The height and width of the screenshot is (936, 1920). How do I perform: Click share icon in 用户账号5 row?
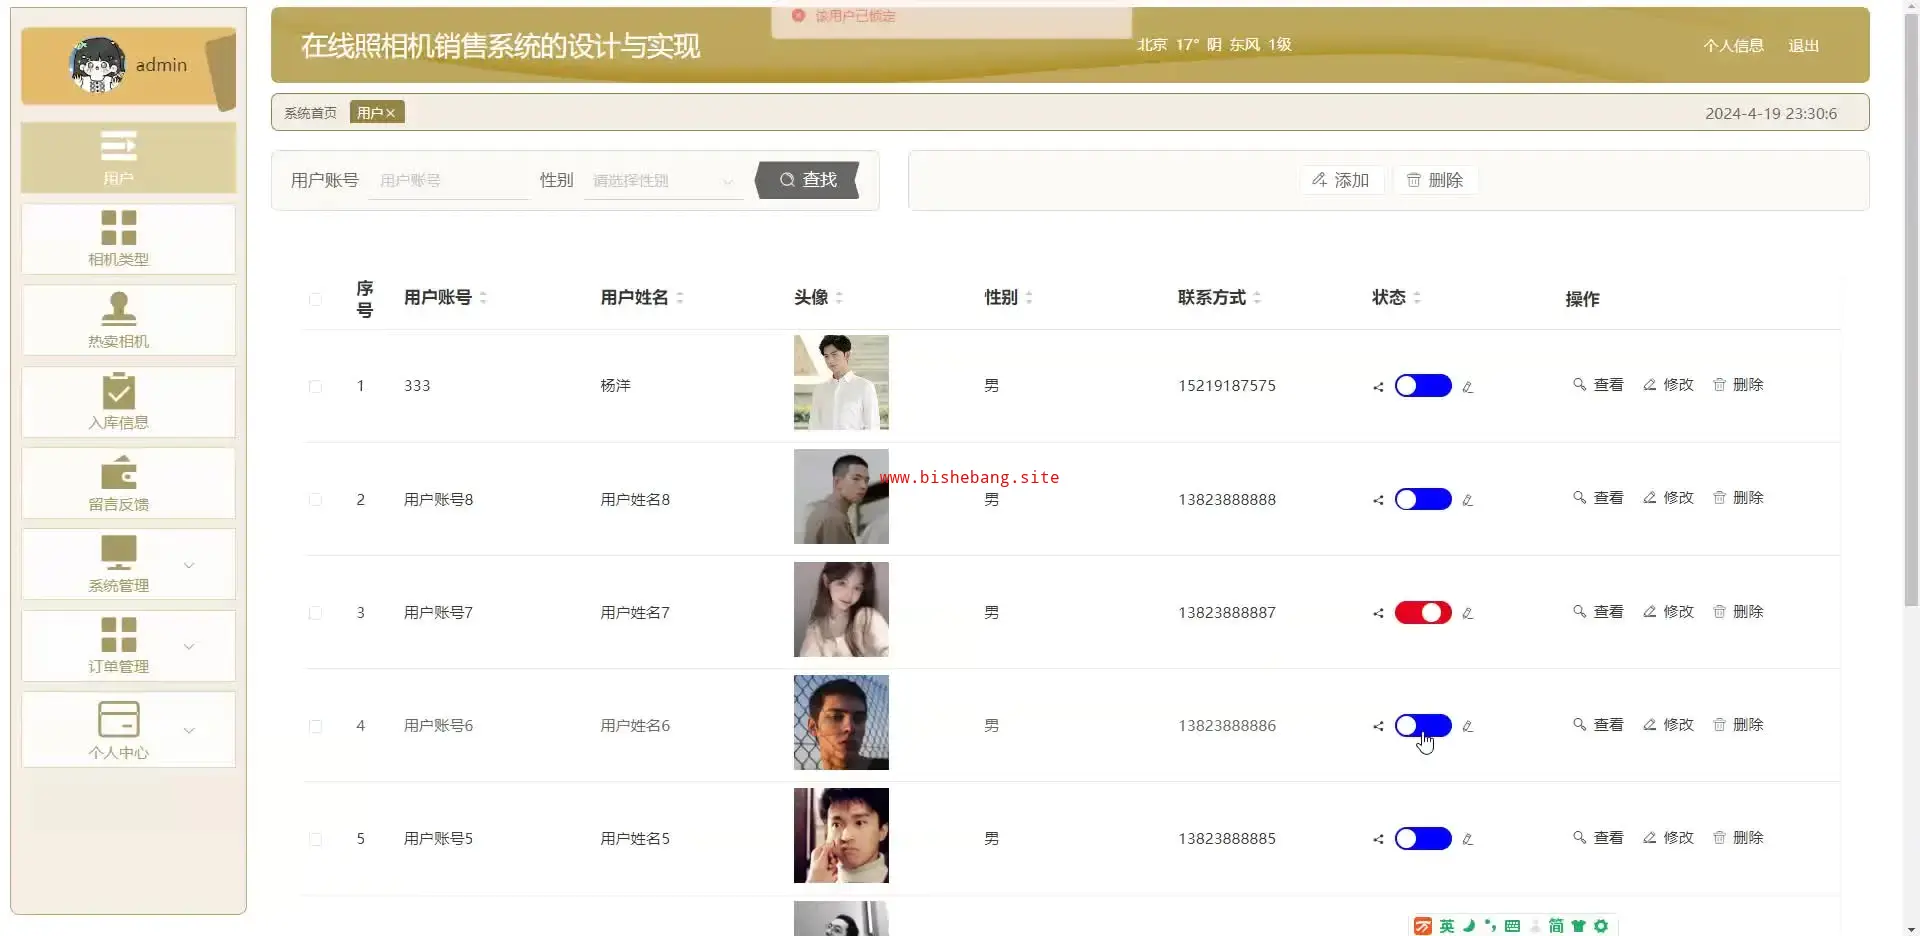pyautogui.click(x=1378, y=839)
